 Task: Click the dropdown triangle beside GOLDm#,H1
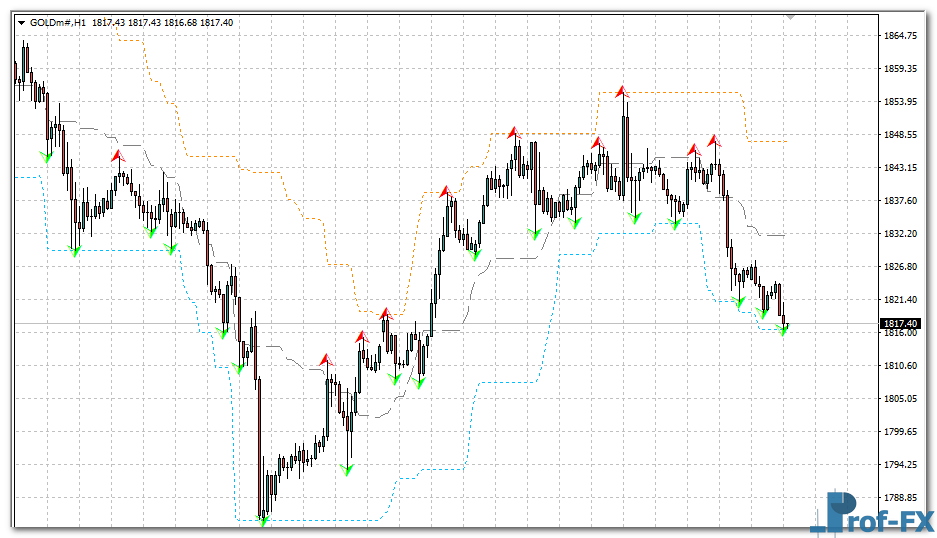[22, 23]
